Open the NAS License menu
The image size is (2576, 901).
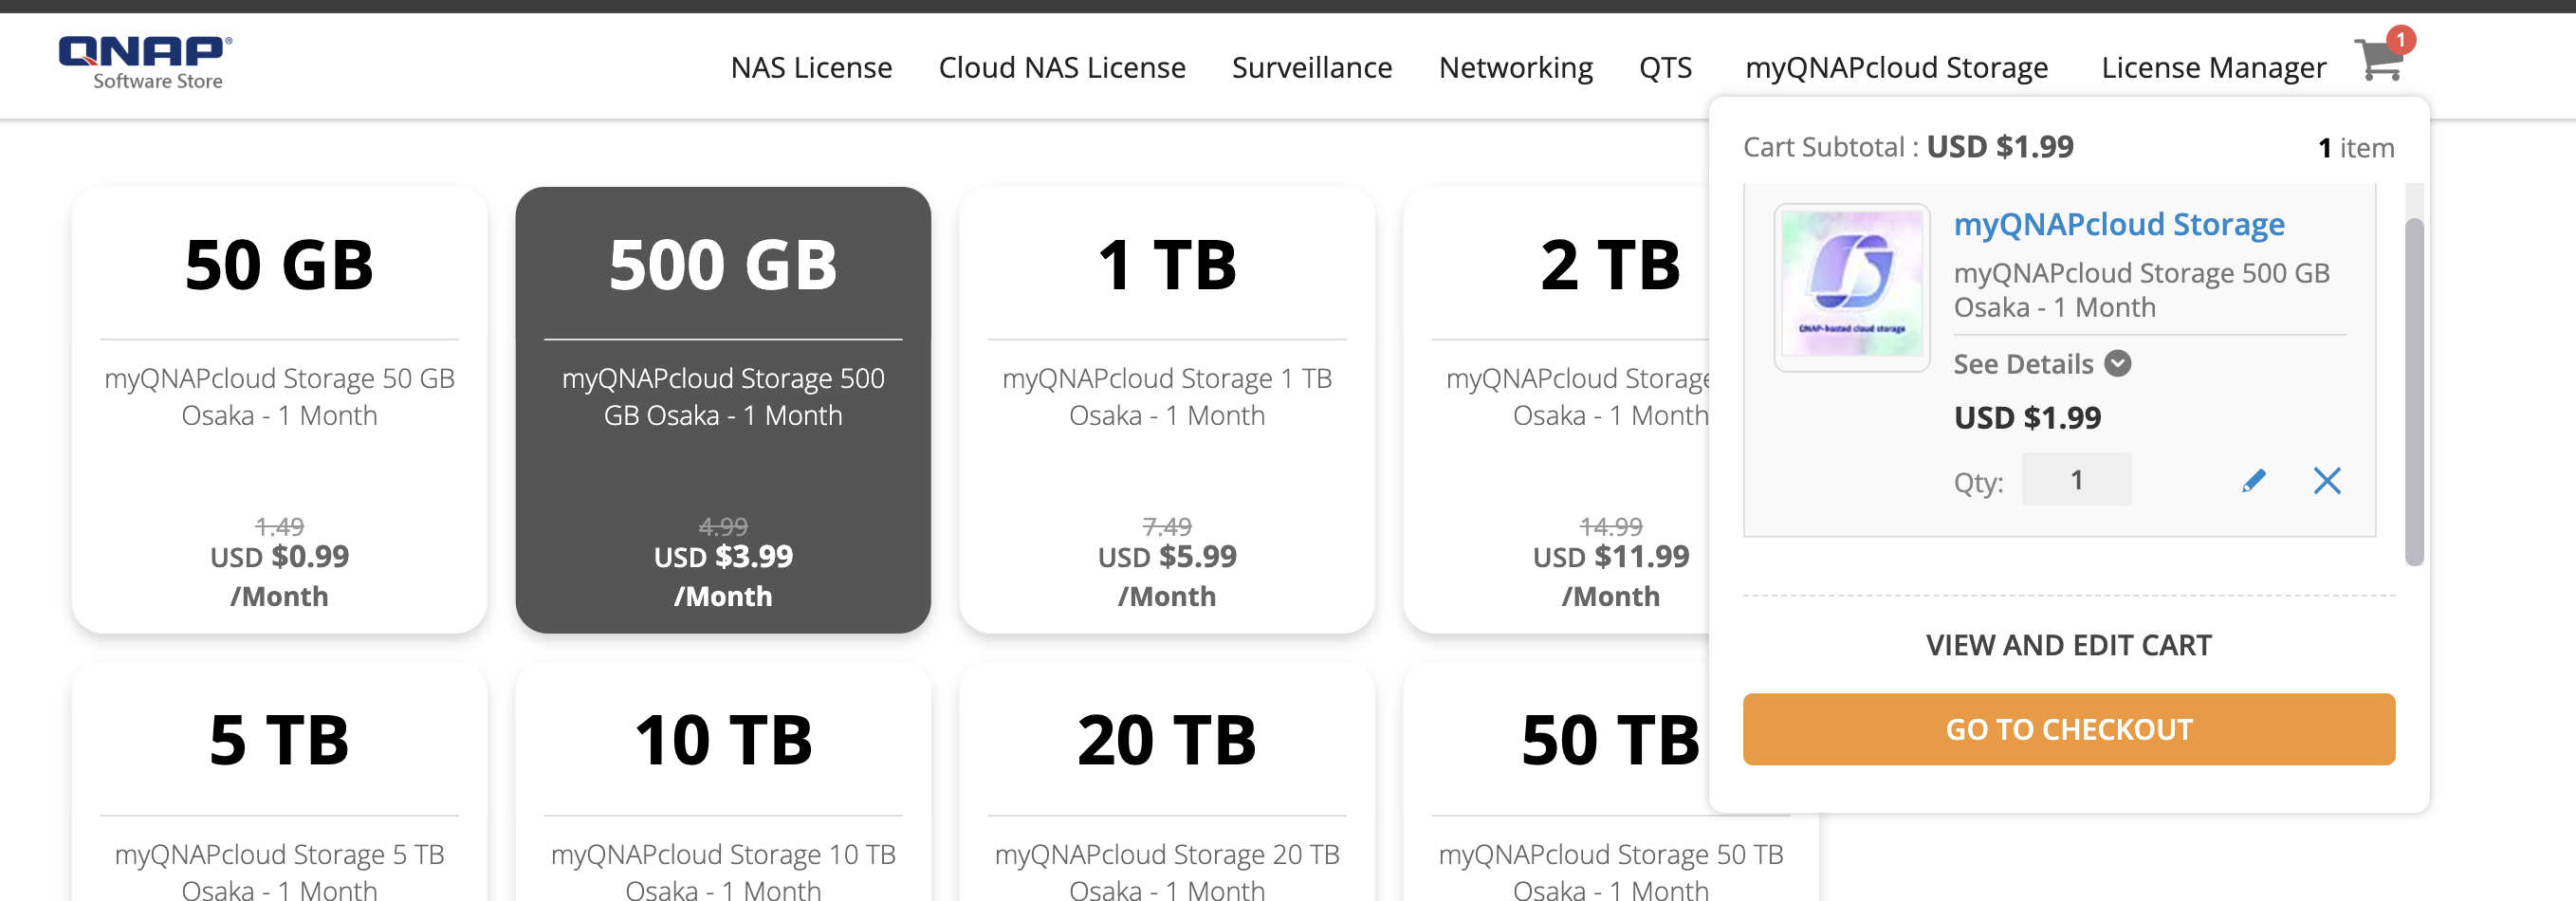point(811,67)
